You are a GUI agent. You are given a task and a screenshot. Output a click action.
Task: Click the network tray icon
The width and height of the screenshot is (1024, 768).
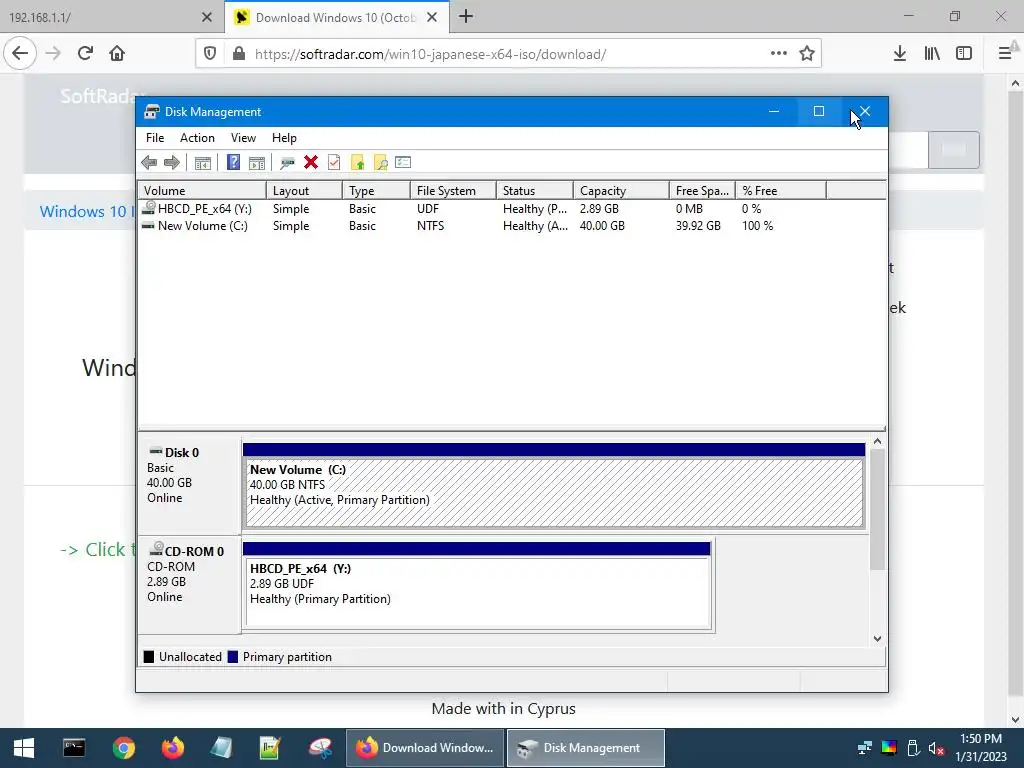865,748
